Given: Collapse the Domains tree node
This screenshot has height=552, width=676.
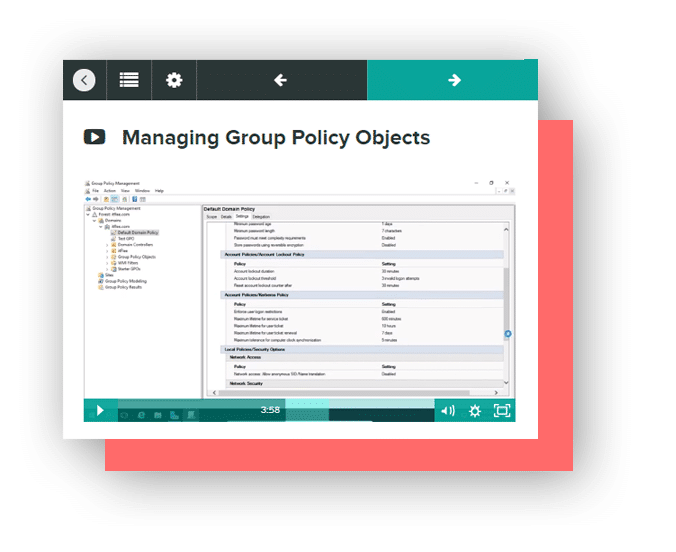Looking at the screenshot, I should click(x=96, y=221).
